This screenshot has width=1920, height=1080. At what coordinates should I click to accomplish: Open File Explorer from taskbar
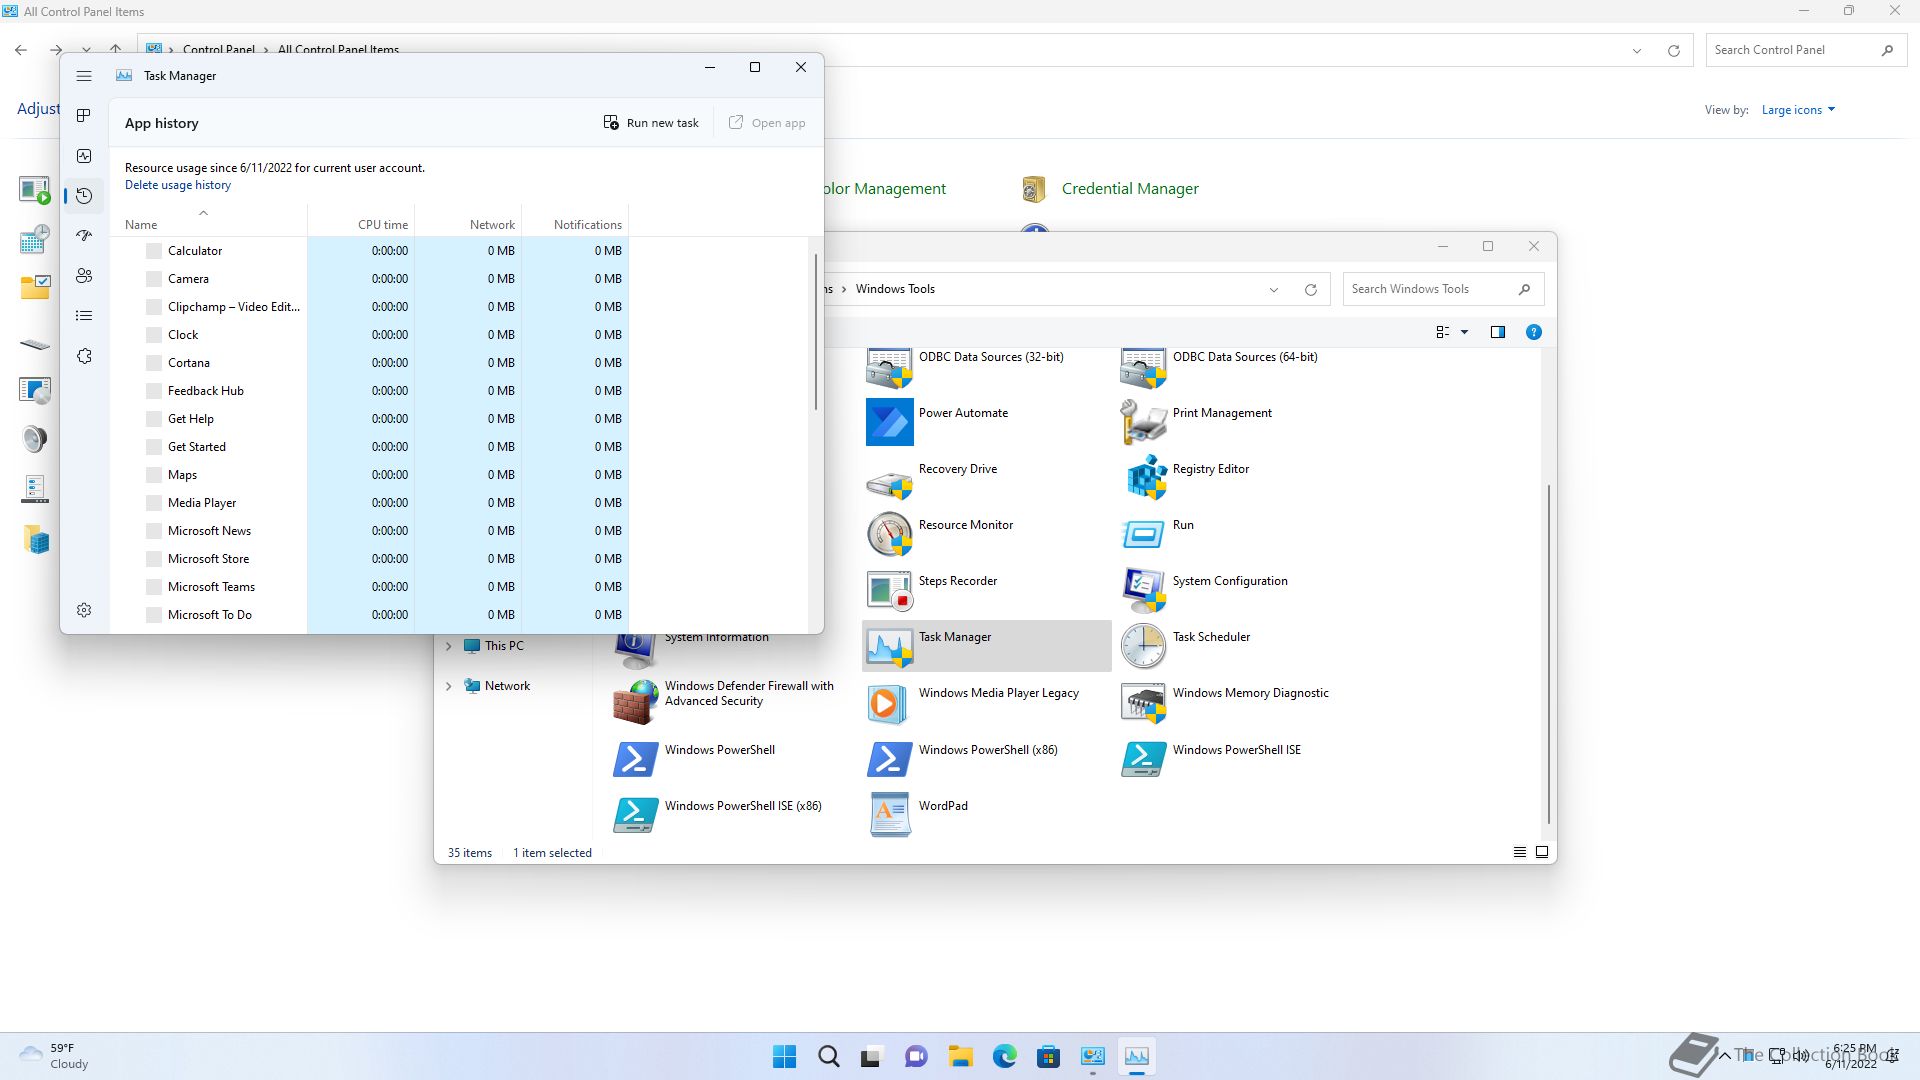(x=961, y=1056)
